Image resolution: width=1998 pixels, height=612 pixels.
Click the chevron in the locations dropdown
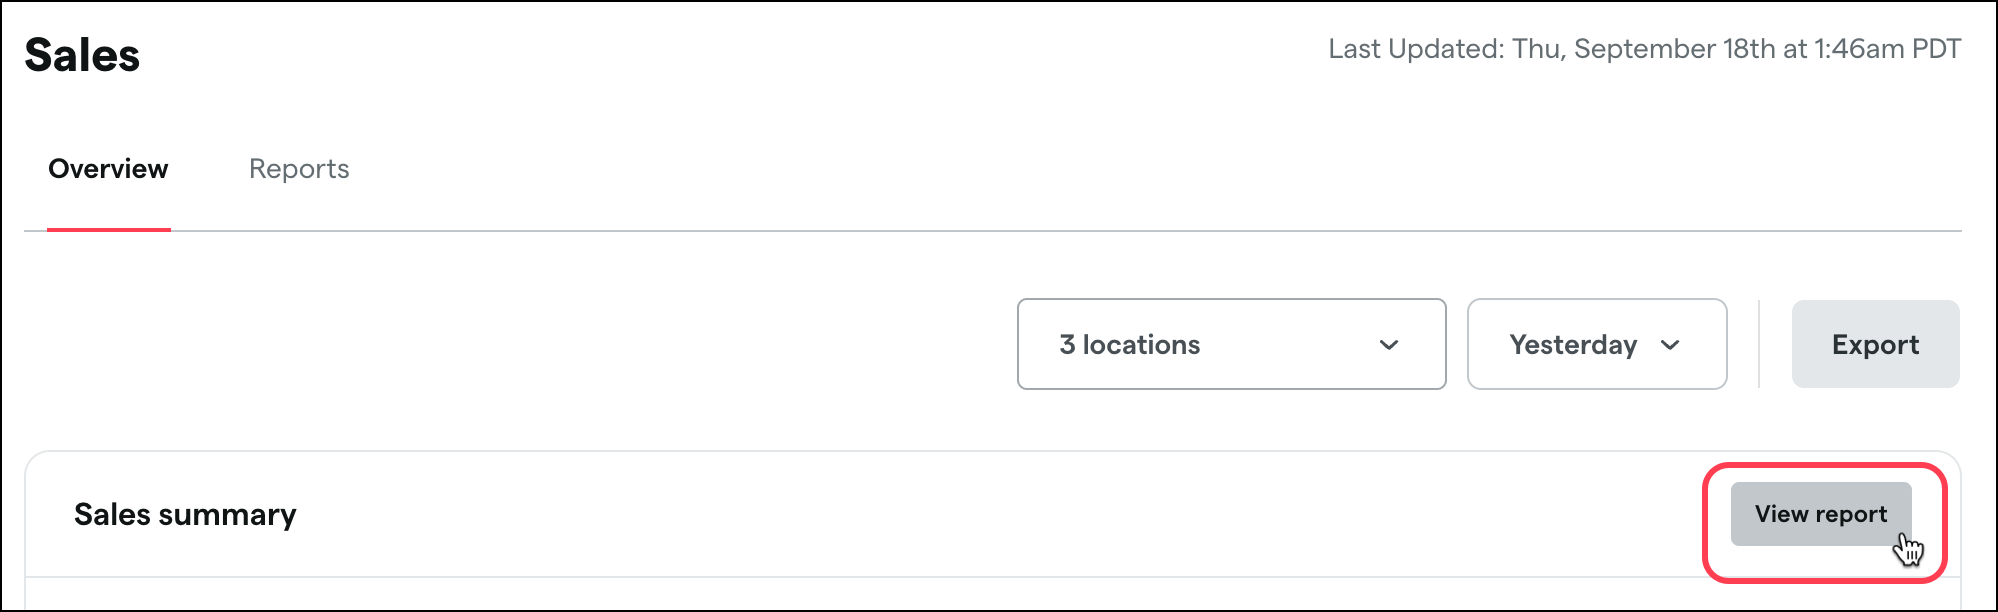[x=1388, y=345]
